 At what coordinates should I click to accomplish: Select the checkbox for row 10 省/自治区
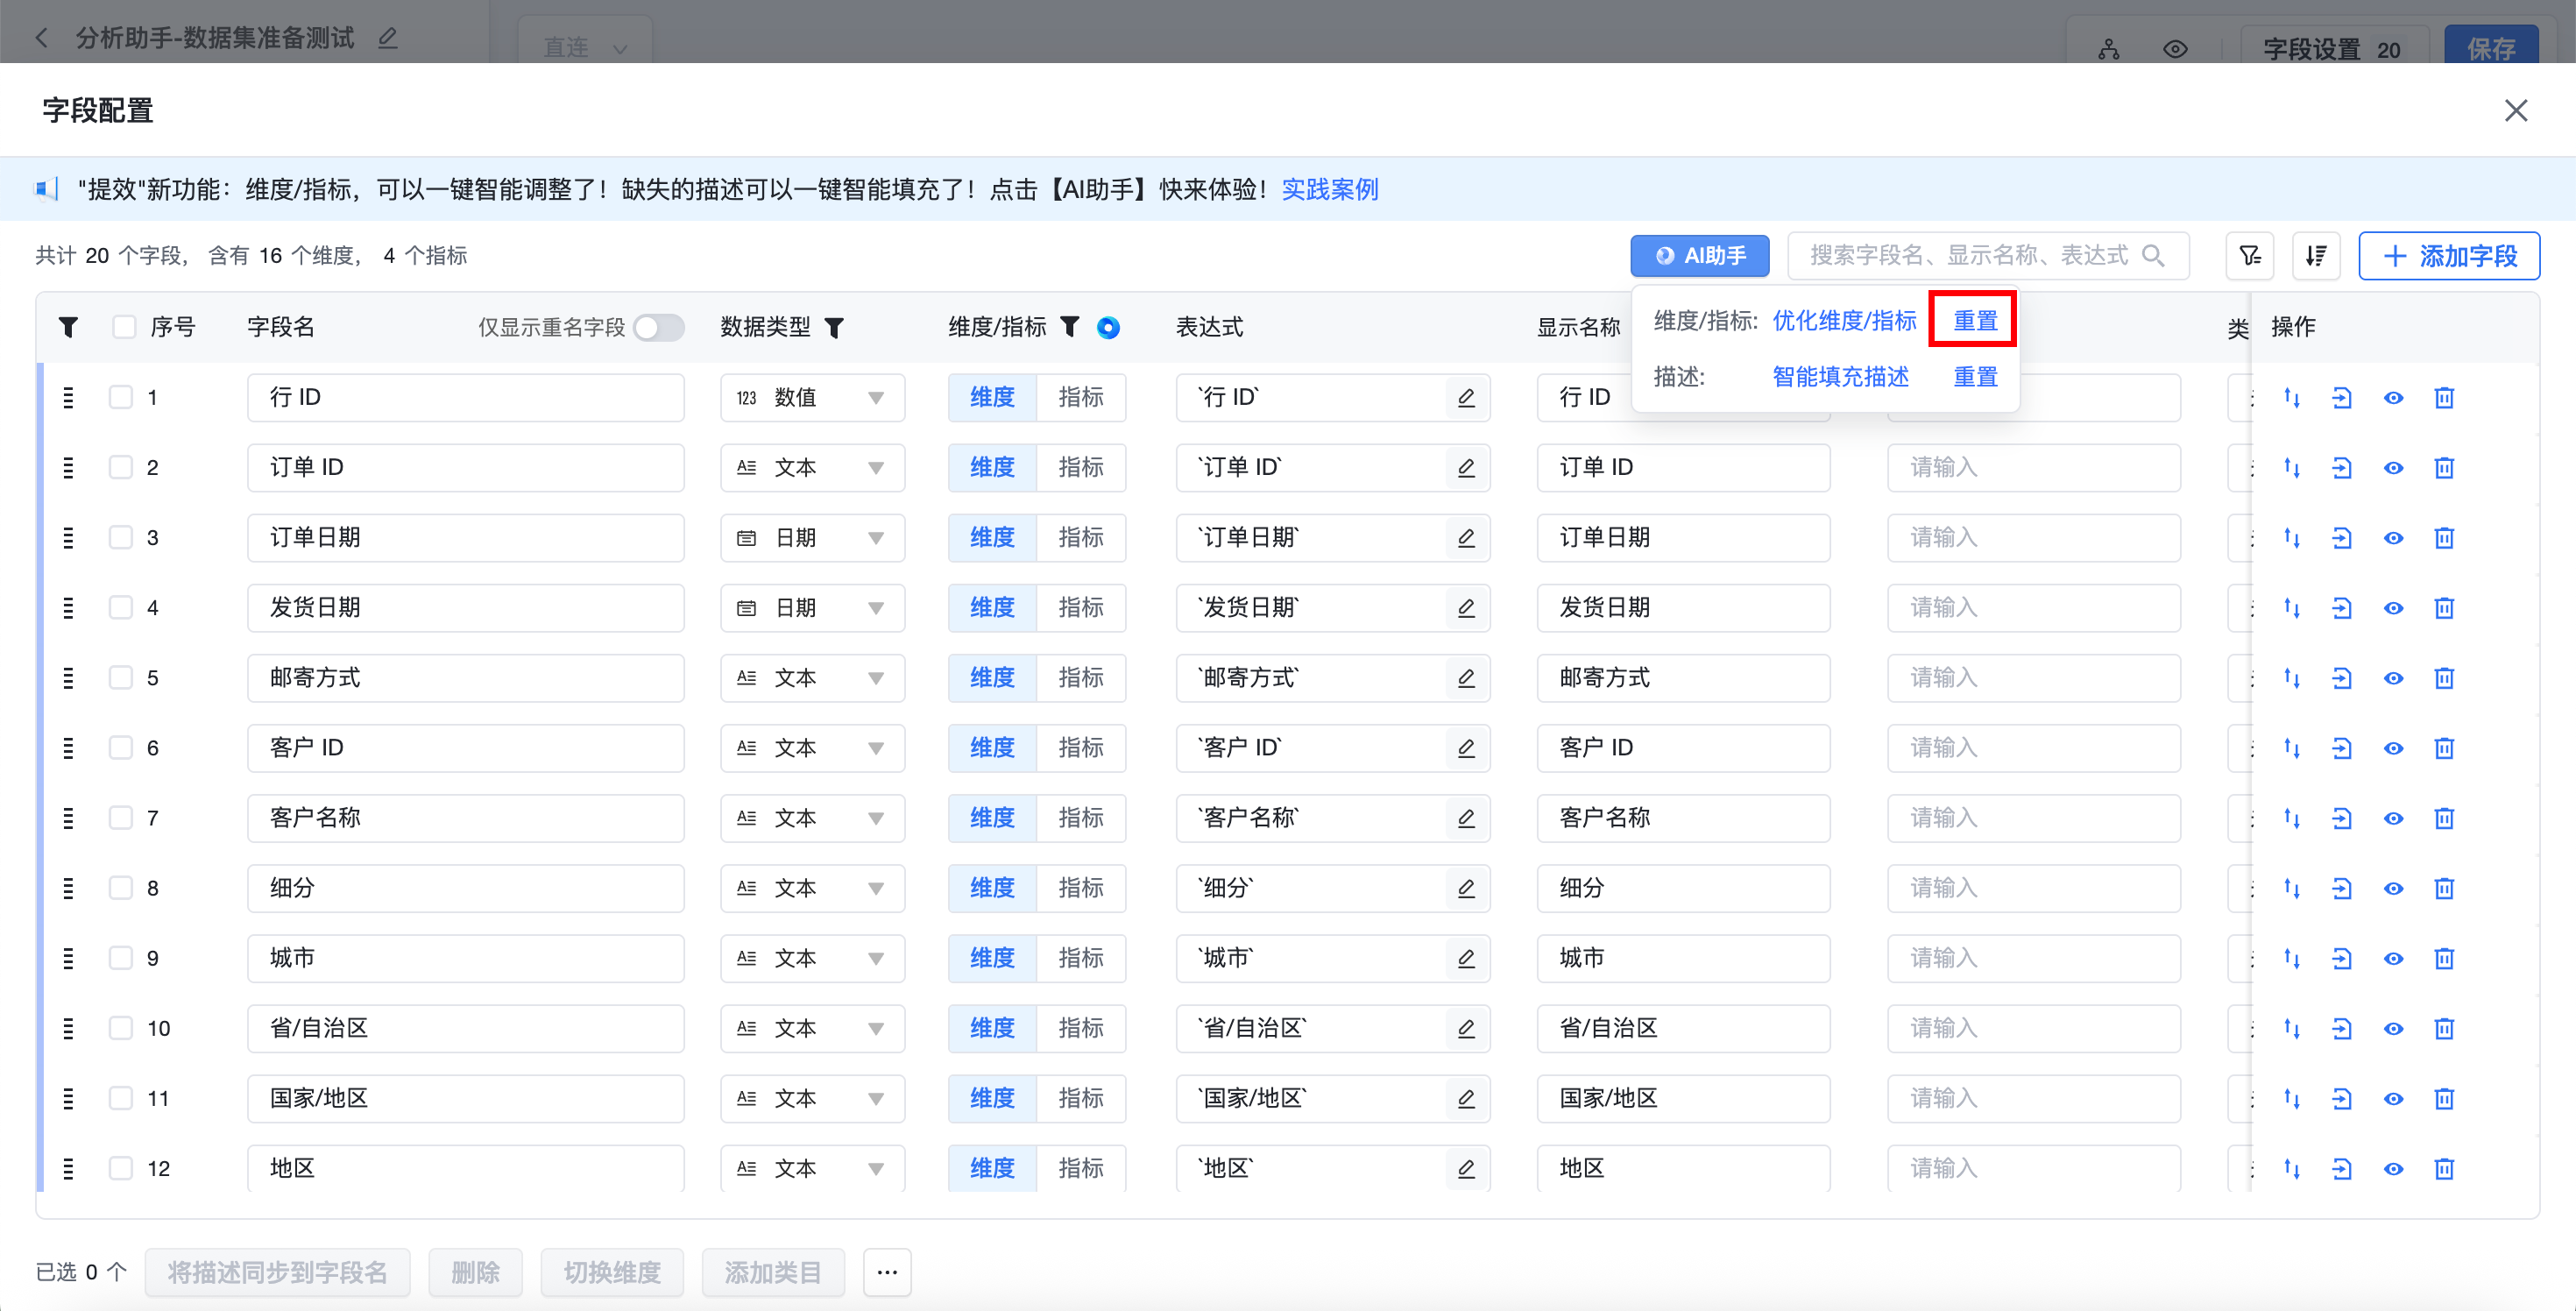coord(121,1027)
